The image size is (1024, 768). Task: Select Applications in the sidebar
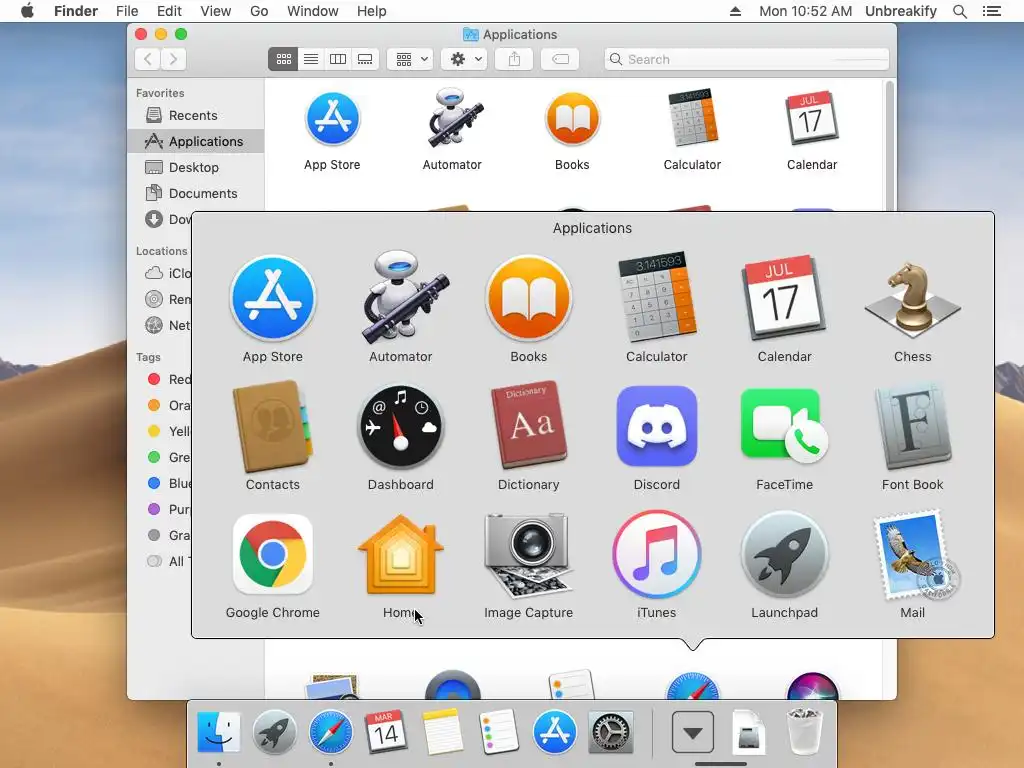point(195,141)
